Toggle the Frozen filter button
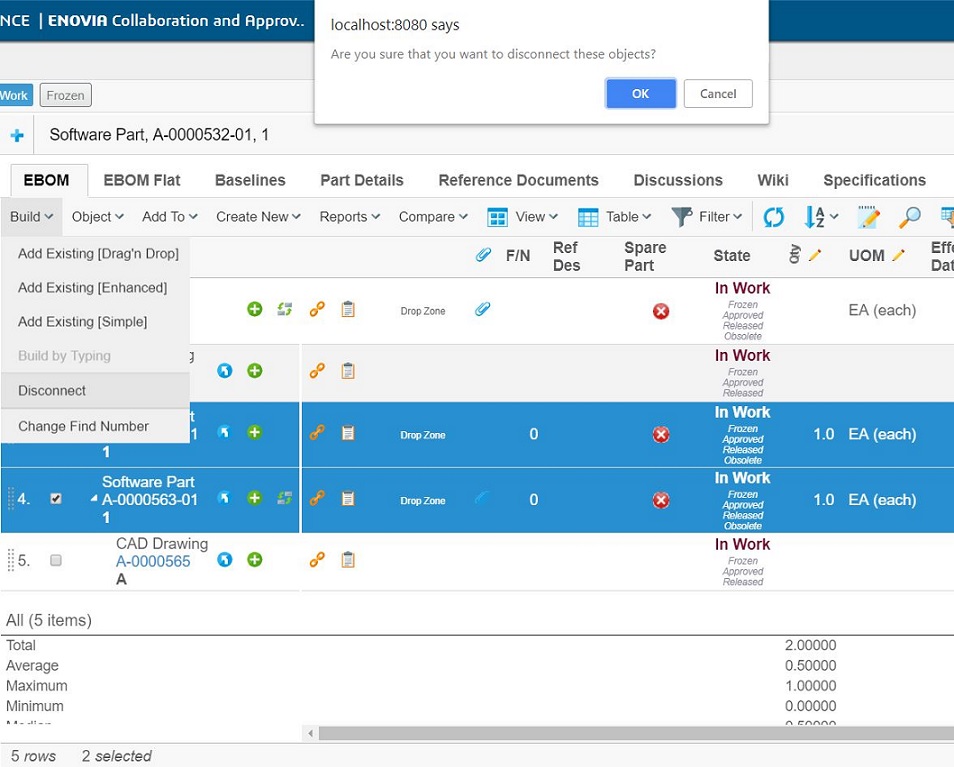Viewport: 954px width, 767px height. [x=66, y=95]
